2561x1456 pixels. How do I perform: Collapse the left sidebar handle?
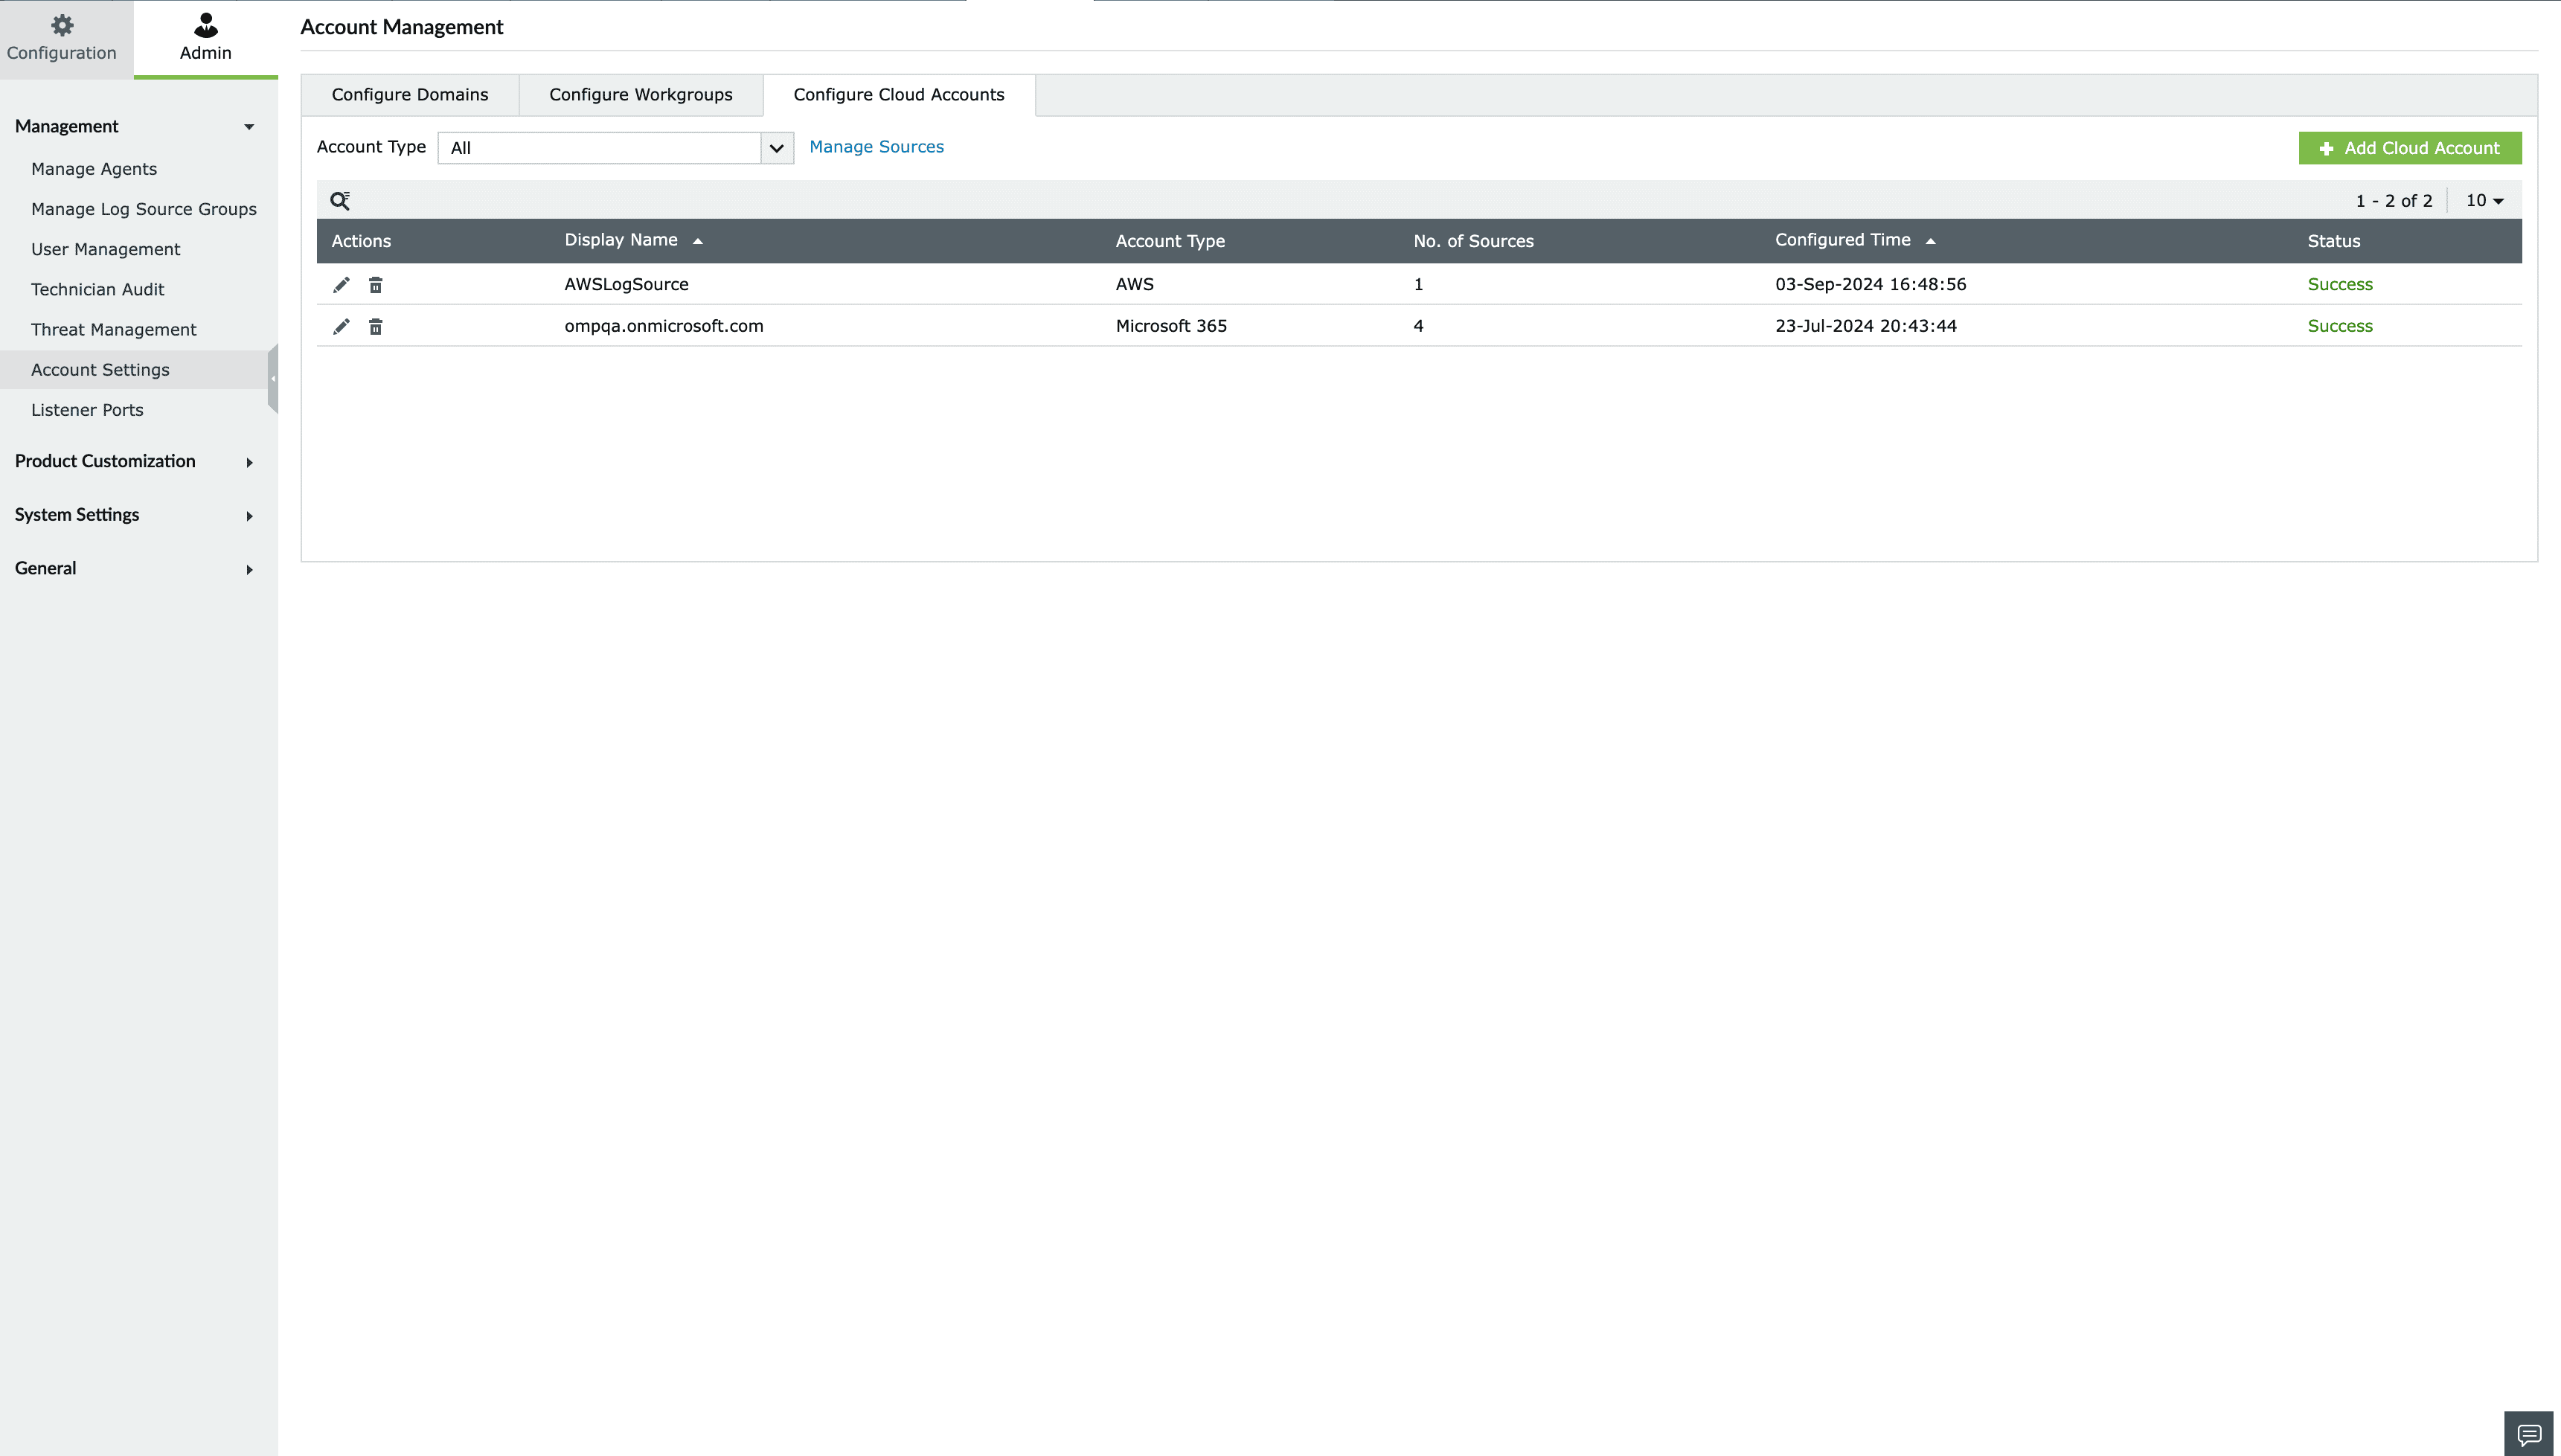click(x=272, y=378)
